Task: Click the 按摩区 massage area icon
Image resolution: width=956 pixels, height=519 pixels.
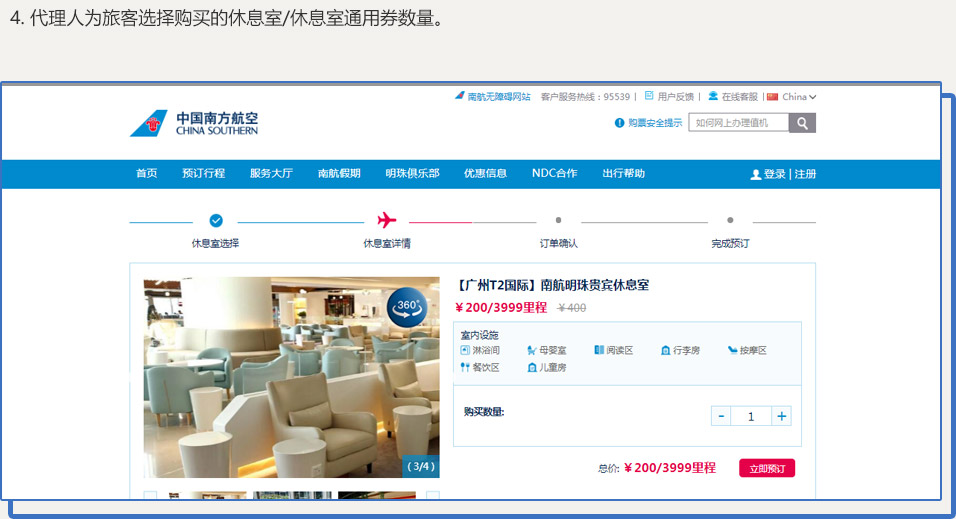Action: pos(732,351)
